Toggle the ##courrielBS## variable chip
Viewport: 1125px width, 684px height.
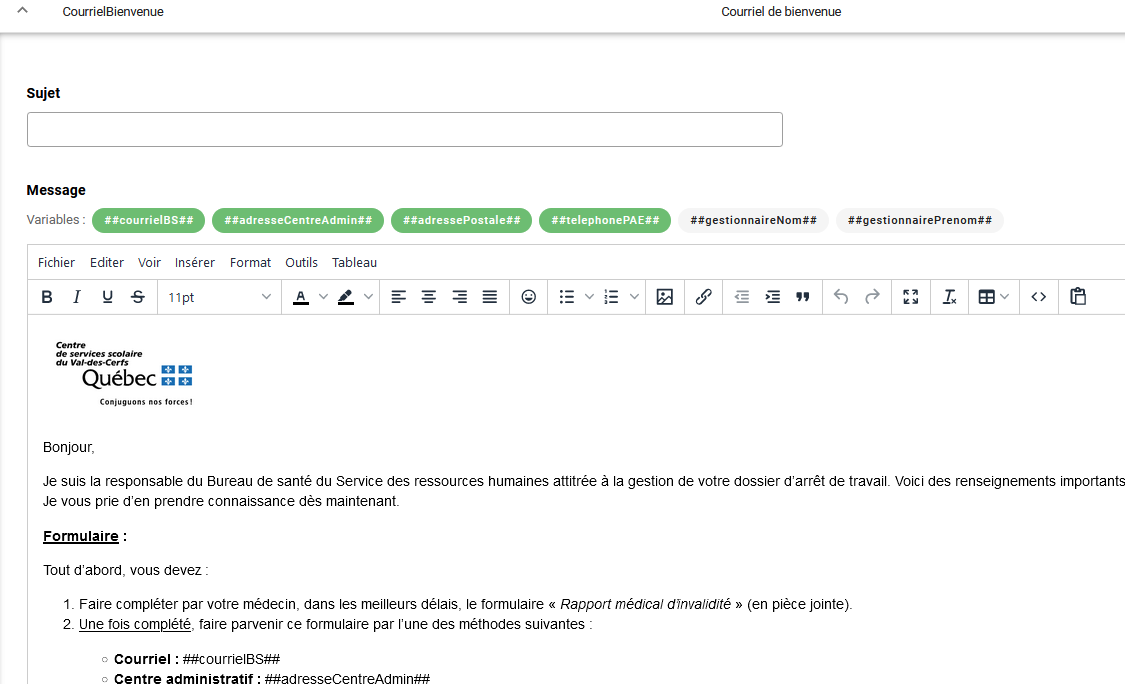[149, 220]
